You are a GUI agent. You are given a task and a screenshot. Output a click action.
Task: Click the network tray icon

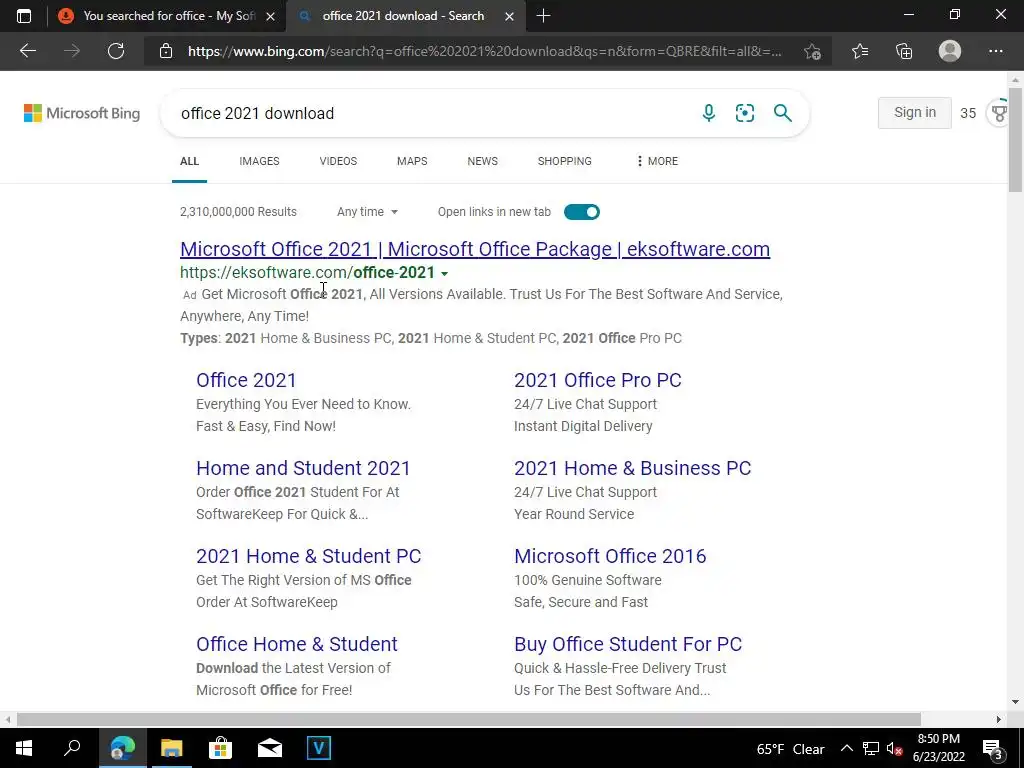tap(870, 749)
